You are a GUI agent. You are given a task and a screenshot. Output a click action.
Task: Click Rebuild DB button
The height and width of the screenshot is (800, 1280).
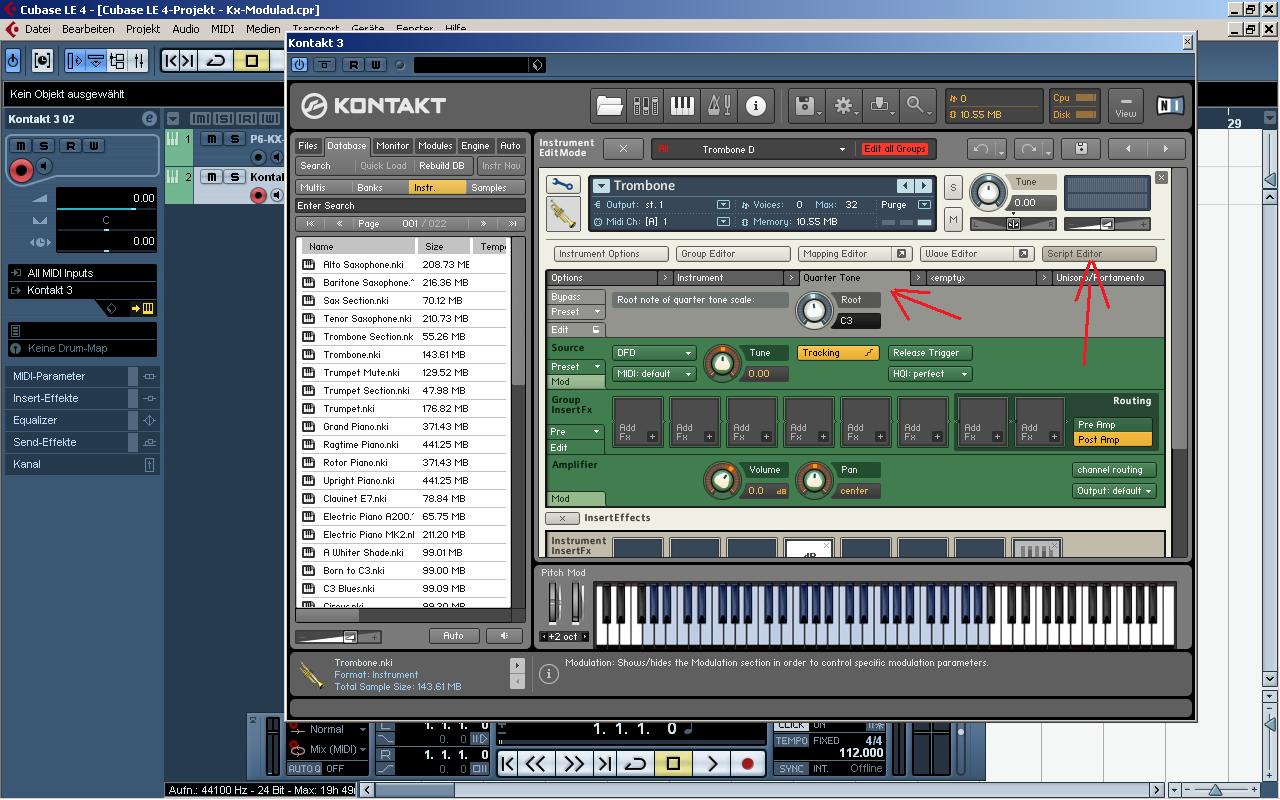441,166
